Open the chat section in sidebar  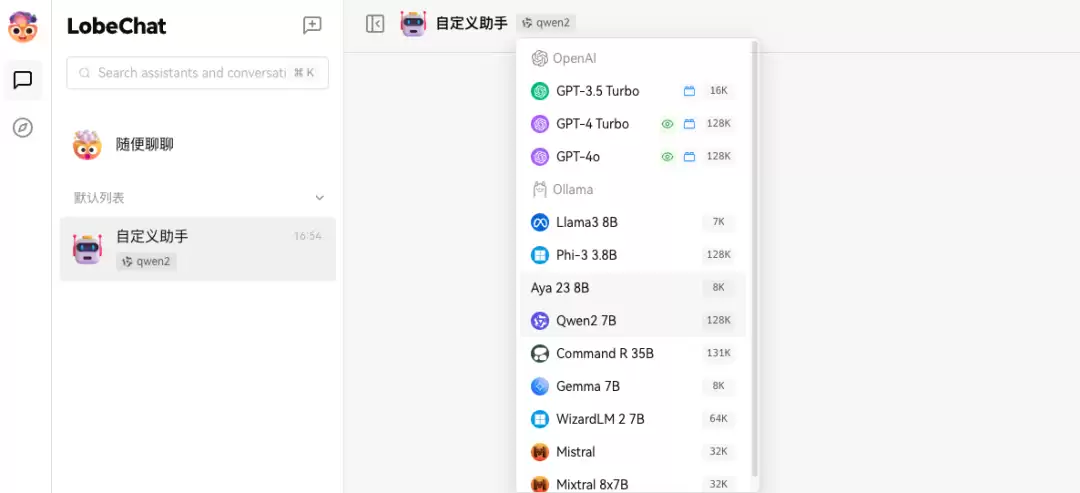tap(23, 80)
